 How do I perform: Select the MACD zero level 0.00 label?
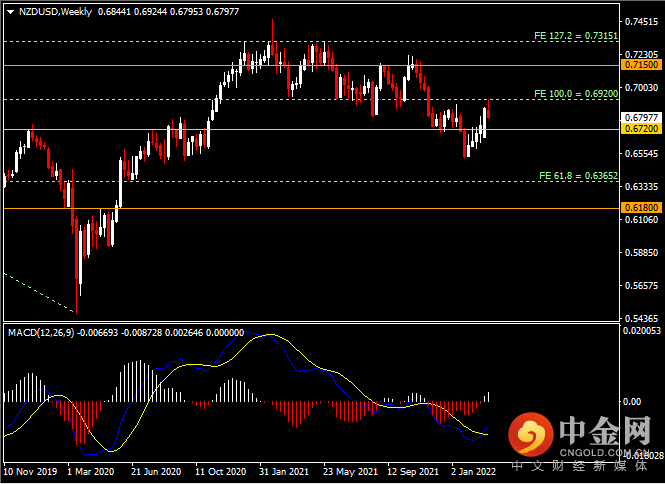pyautogui.click(x=631, y=401)
